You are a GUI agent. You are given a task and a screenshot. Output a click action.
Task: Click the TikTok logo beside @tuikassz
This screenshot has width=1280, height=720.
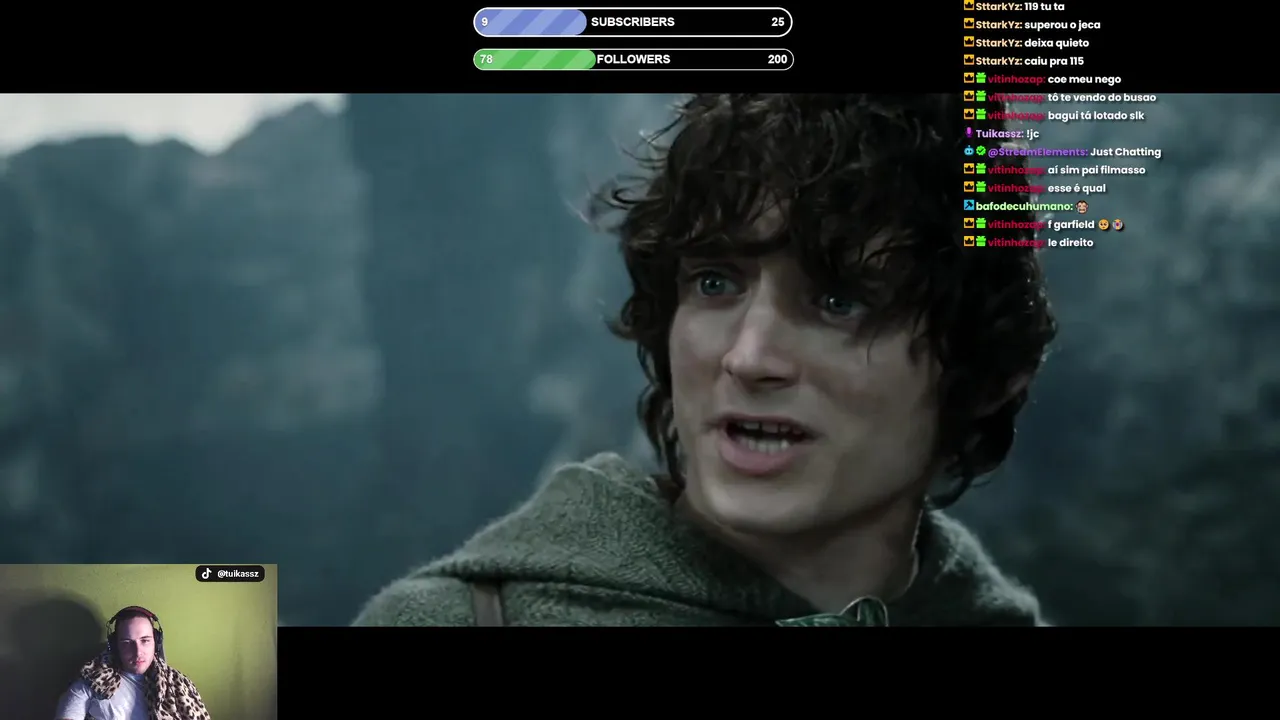[206, 574]
